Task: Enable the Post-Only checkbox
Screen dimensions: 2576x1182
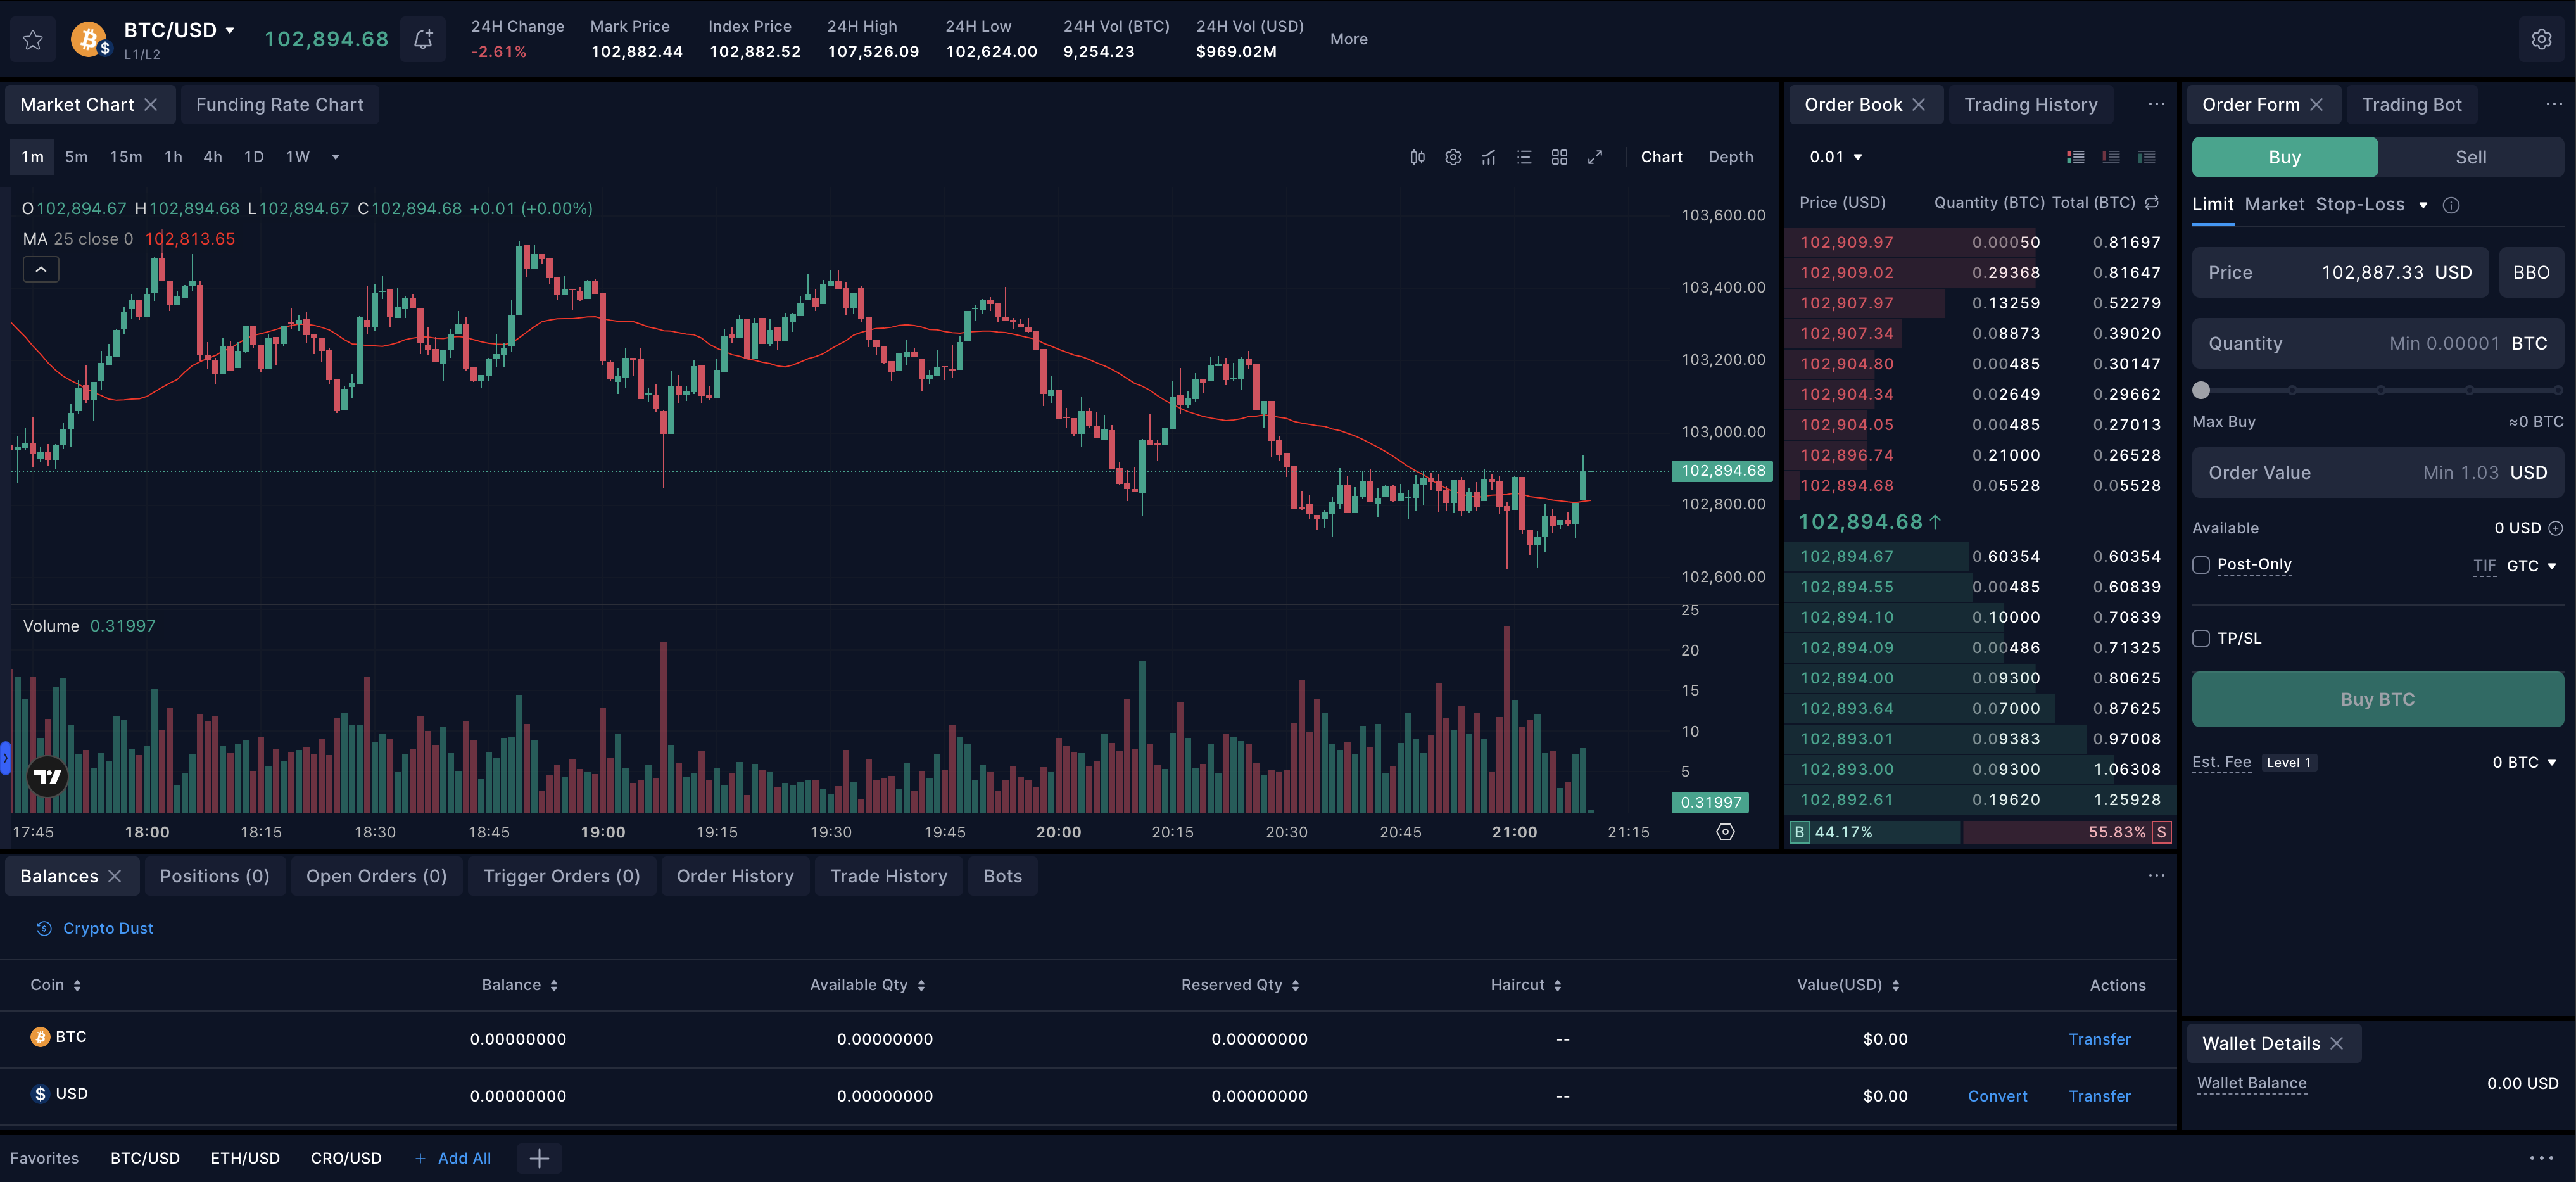Action: click(2200, 564)
